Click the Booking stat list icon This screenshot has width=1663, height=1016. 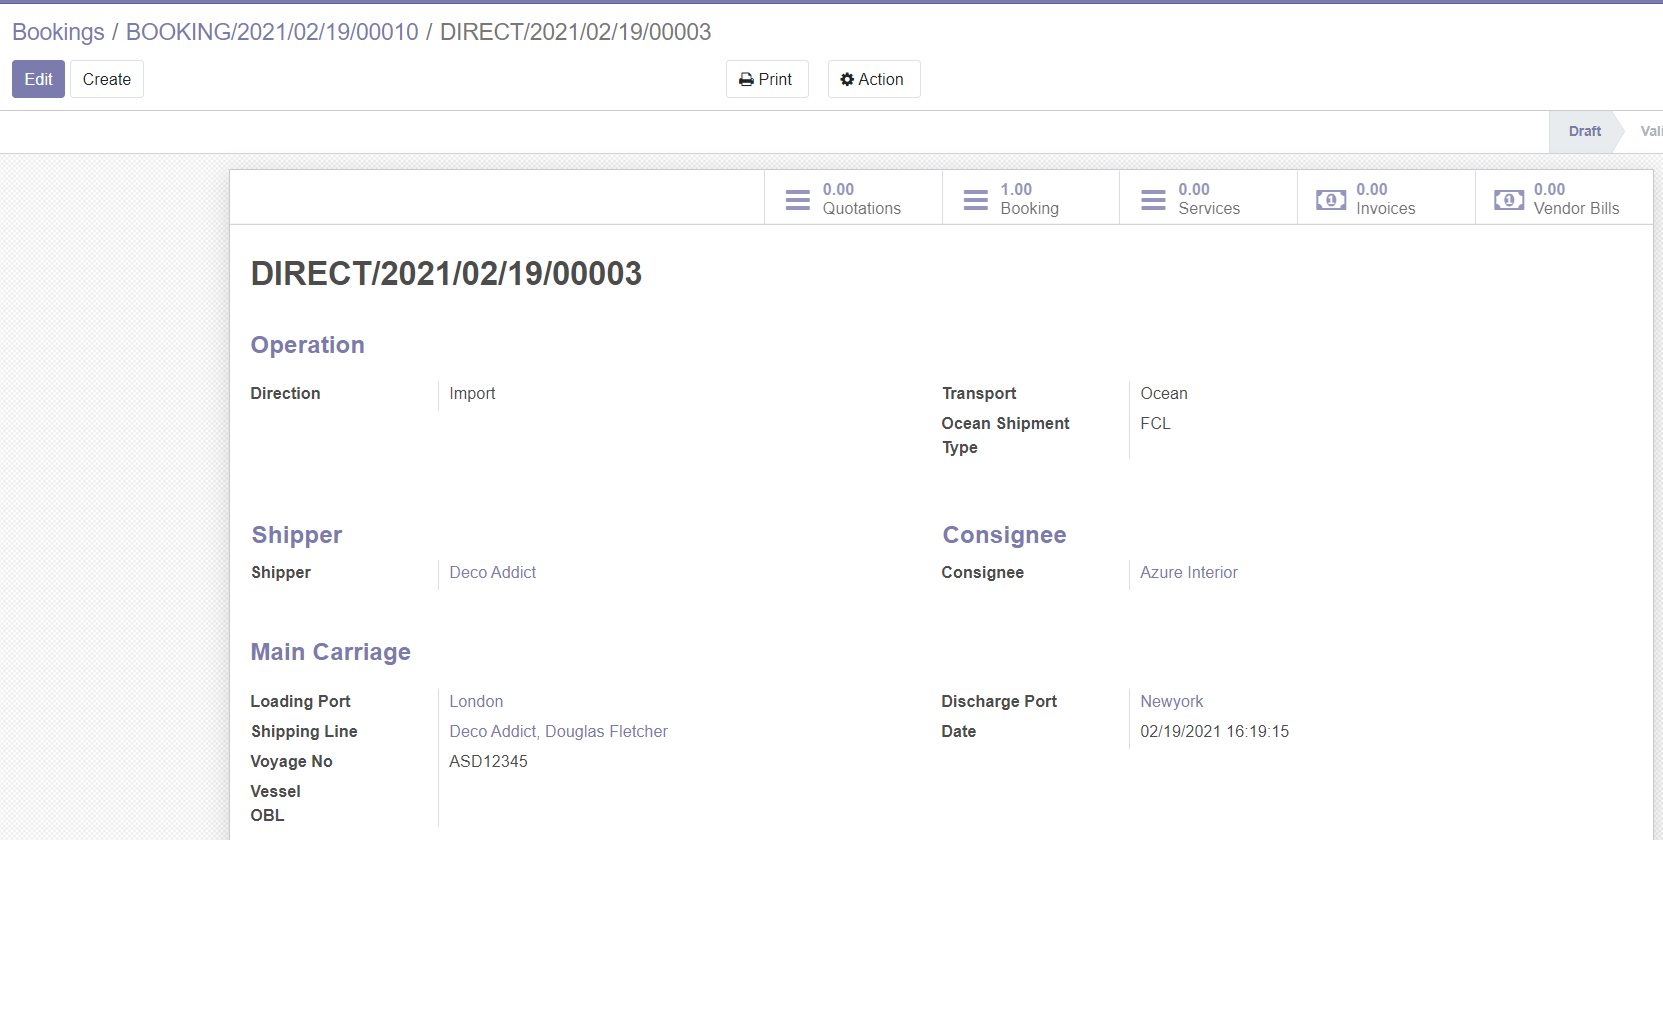pyautogui.click(x=975, y=200)
